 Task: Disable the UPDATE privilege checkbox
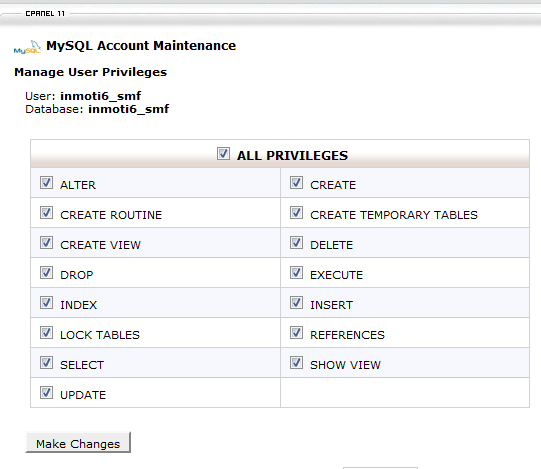click(46, 393)
